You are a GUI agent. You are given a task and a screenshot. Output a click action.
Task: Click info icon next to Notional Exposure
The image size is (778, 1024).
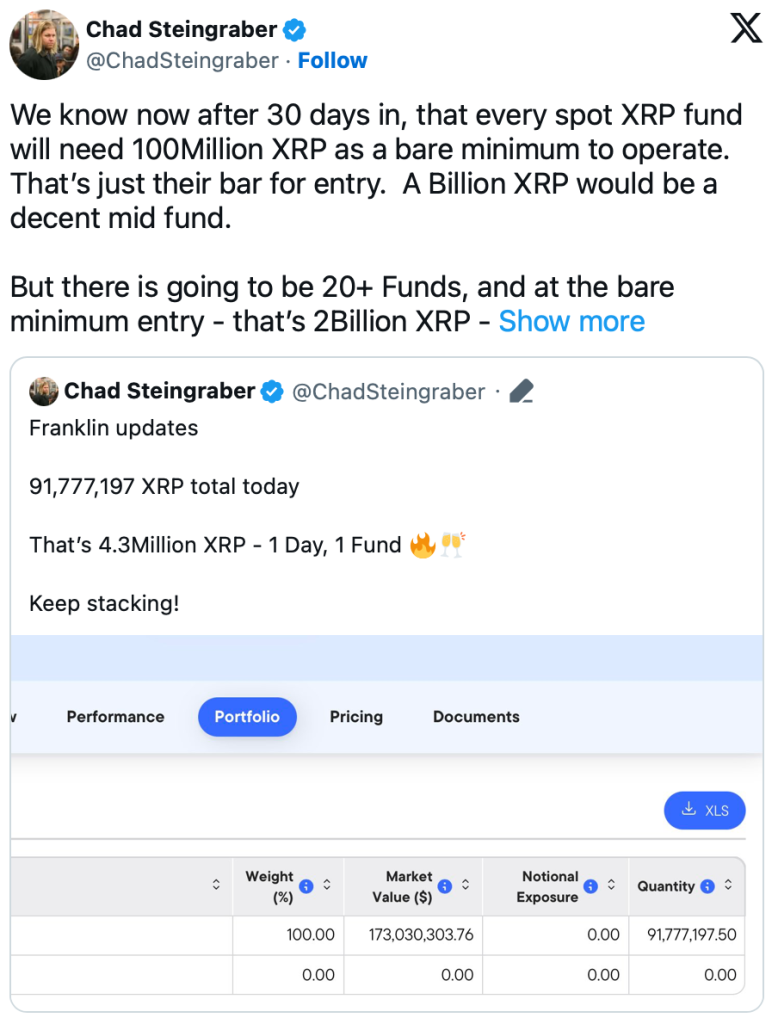[591, 886]
